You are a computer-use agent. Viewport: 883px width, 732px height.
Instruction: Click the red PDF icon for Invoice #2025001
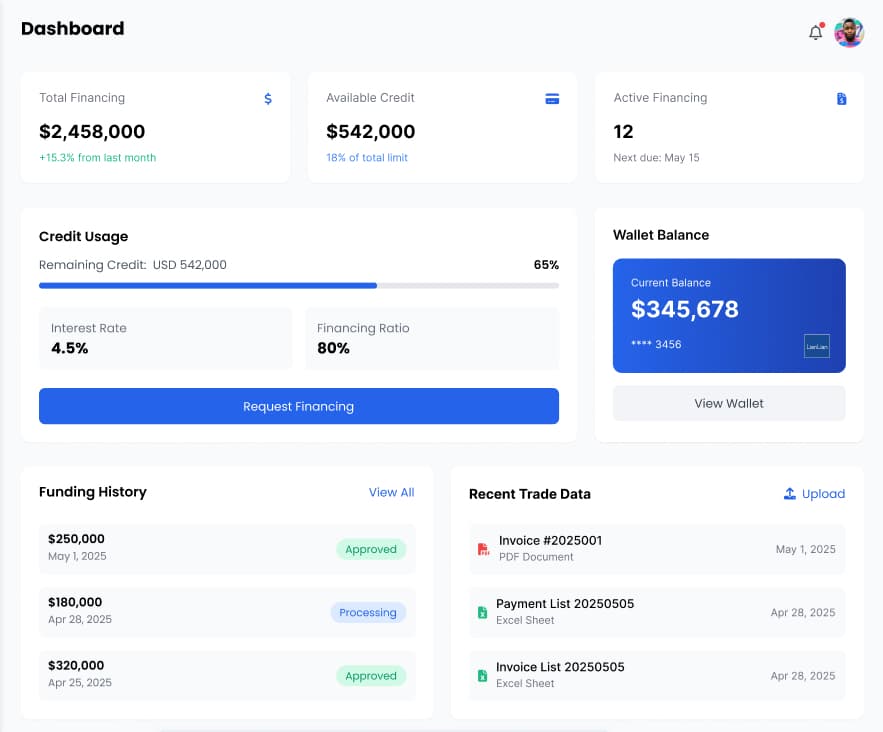[483, 549]
